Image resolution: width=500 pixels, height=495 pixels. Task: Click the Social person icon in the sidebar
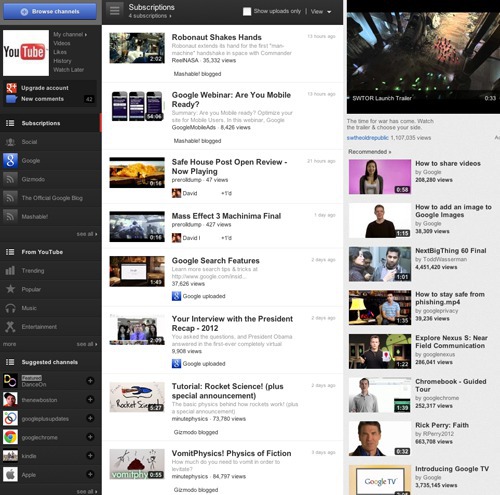[10, 142]
